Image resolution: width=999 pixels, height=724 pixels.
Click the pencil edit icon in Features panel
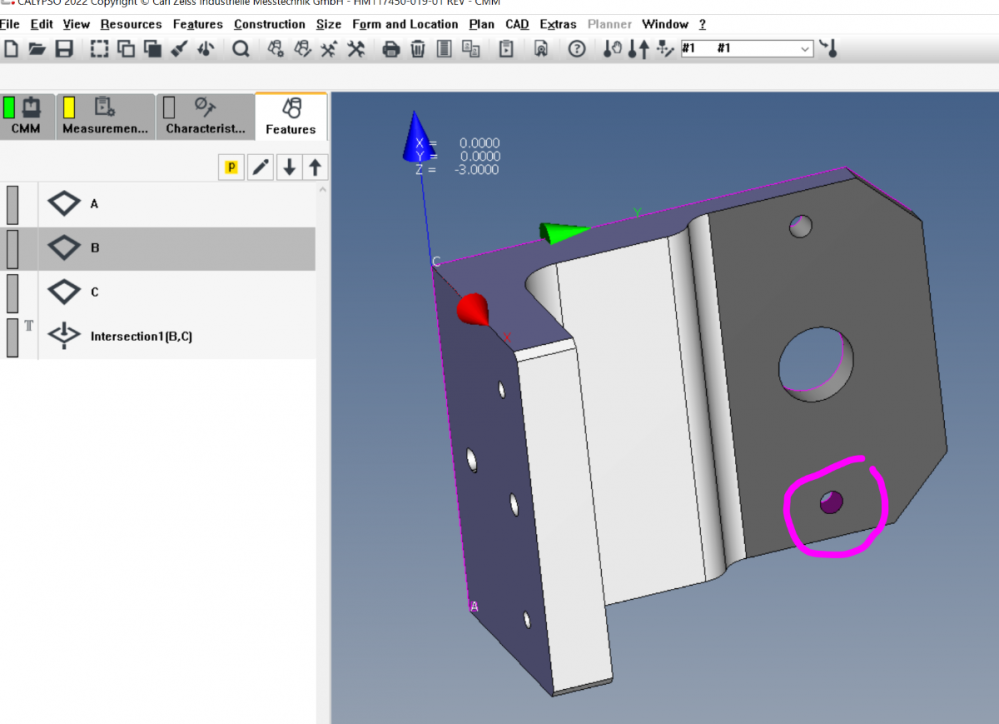(x=260, y=167)
